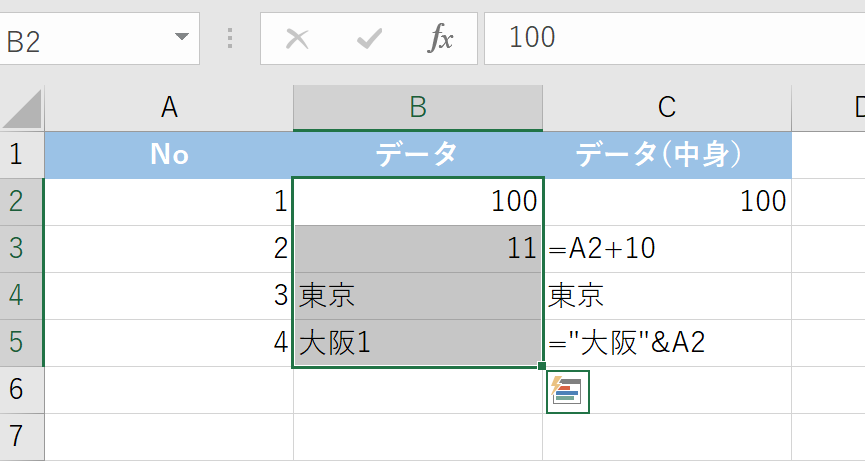This screenshot has width=865, height=461.
Task: Select cell showing =A2+10 formula text
Action: pyautogui.click(x=667, y=249)
